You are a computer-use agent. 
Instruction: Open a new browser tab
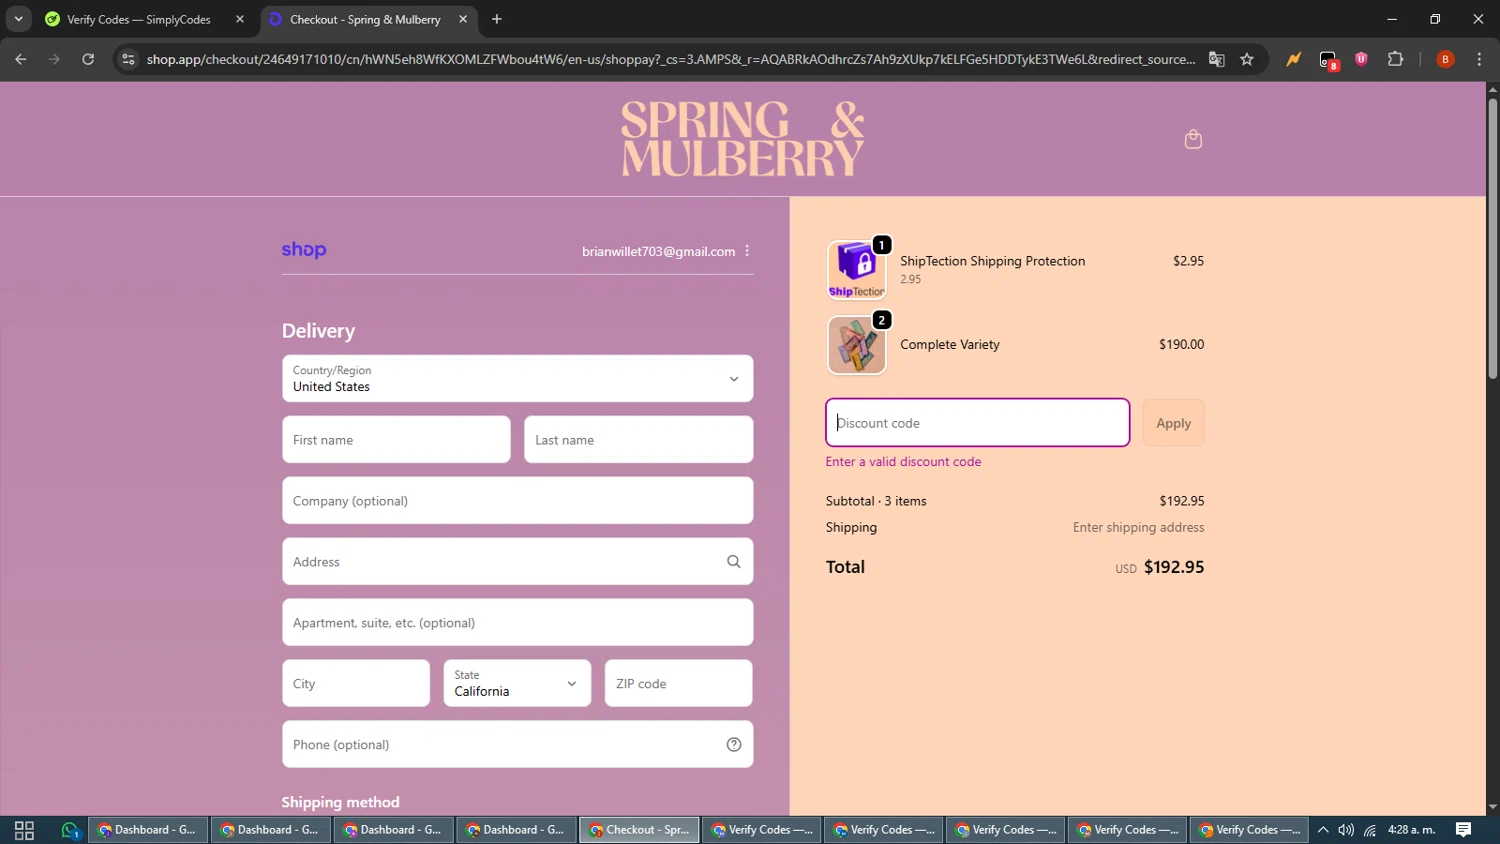coord(497,19)
